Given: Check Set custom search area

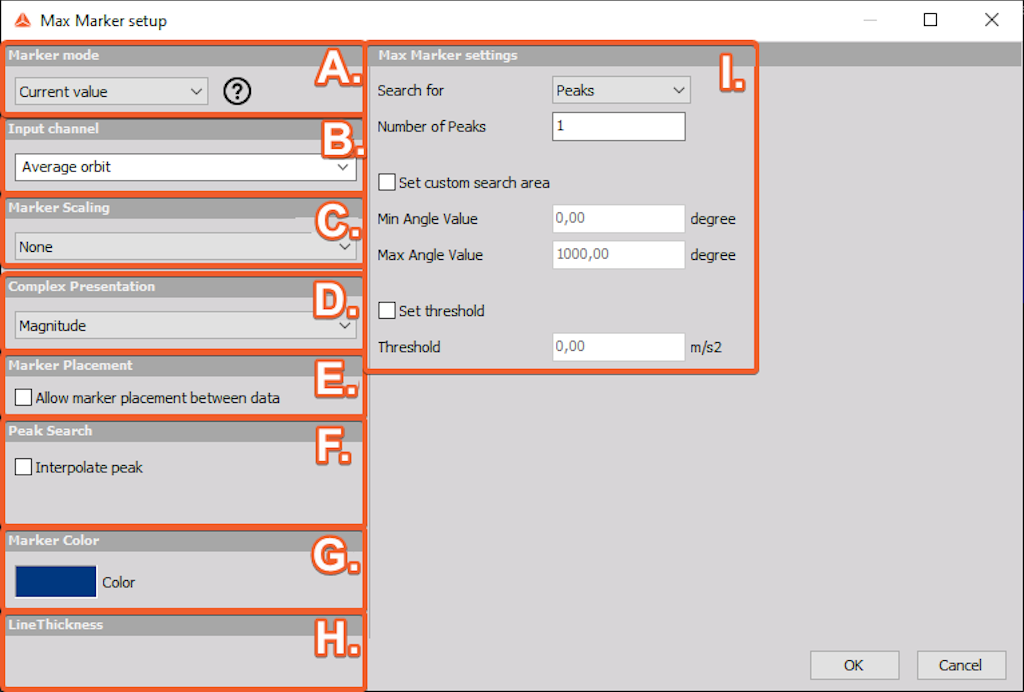Looking at the screenshot, I should tap(387, 182).
